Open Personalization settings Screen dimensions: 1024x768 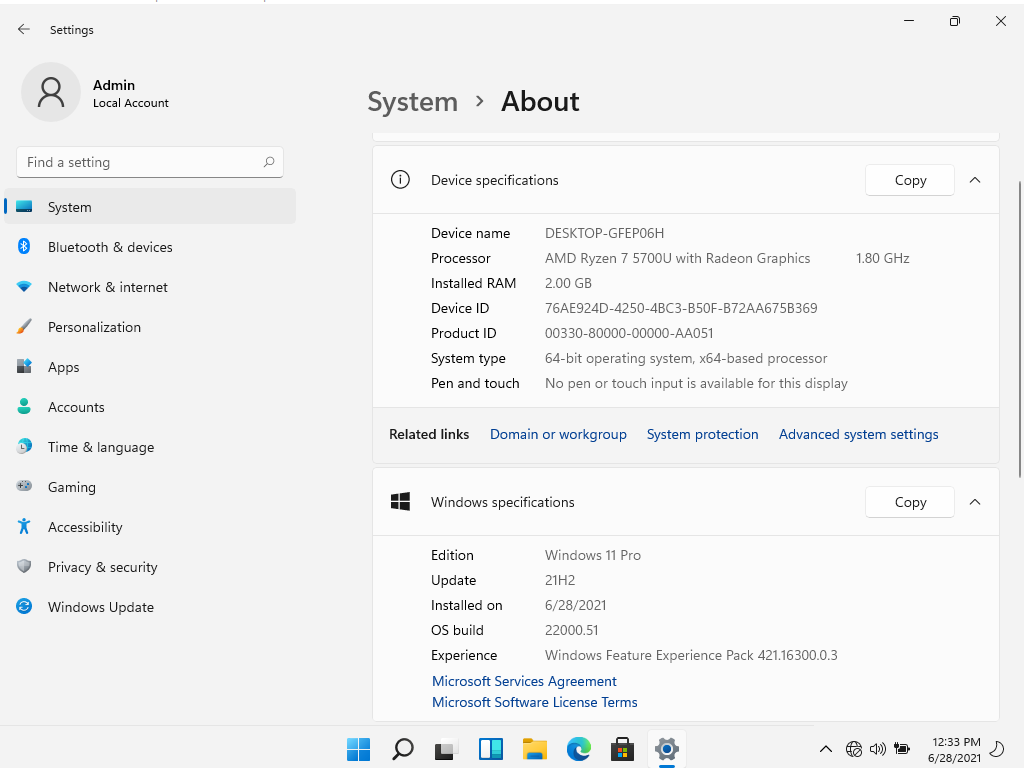(150, 327)
